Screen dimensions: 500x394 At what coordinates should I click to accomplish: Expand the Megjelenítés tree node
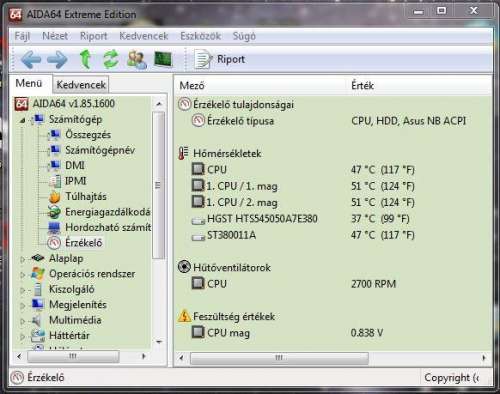coord(22,305)
